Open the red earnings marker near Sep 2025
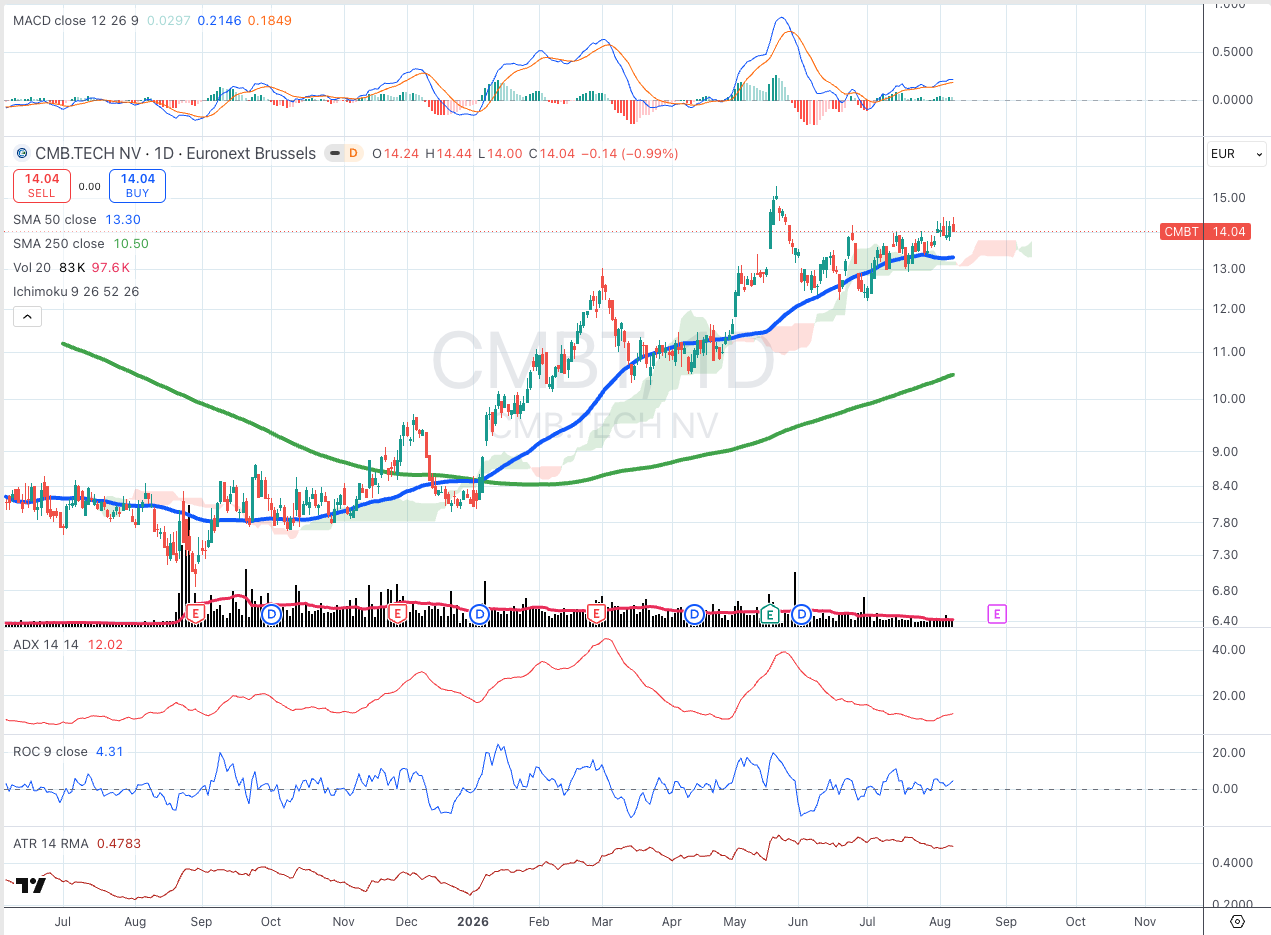 point(196,612)
